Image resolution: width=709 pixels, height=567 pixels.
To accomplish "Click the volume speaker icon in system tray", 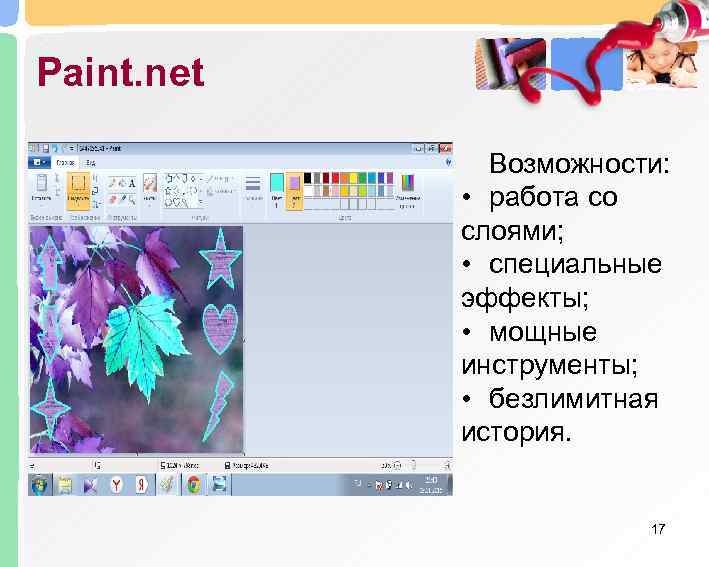I will (408, 485).
